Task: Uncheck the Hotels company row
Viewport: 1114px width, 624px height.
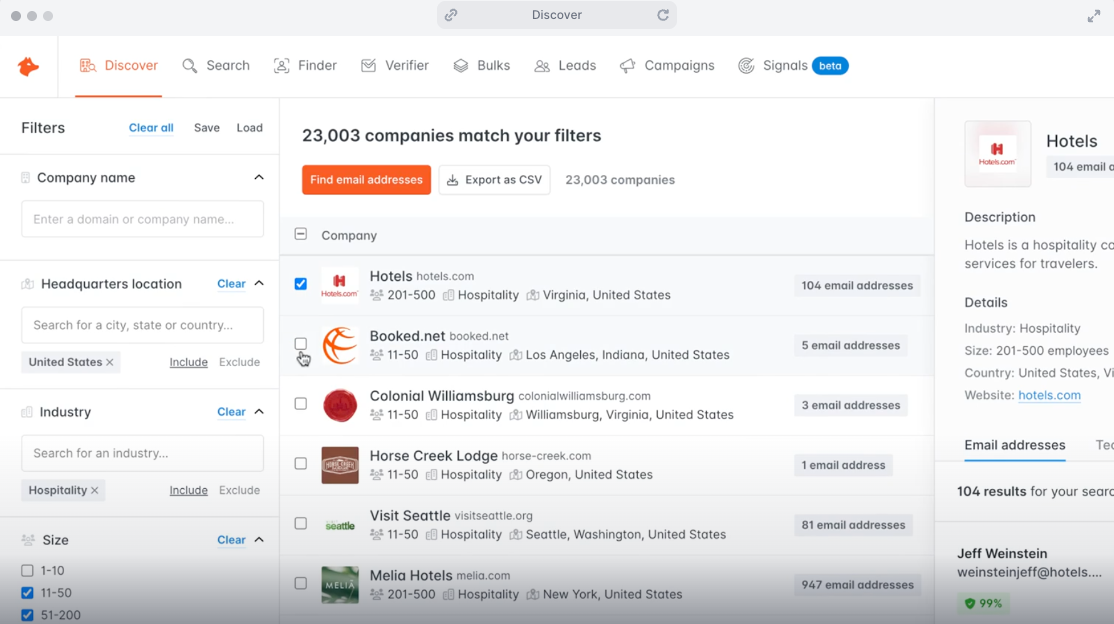Action: [300, 284]
